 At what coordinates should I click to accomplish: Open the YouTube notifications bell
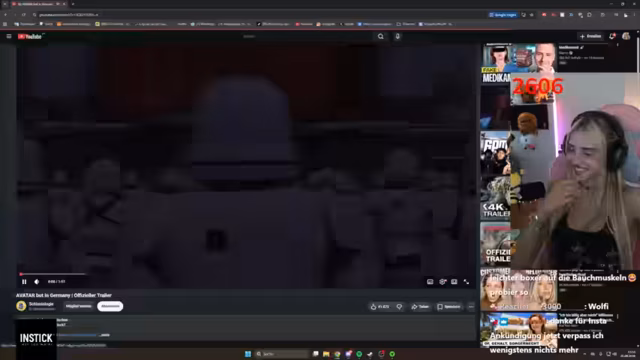coord(612,36)
